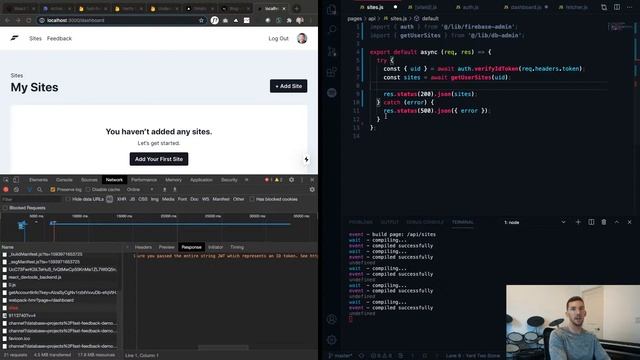Filter network by JS
The image size is (640, 360).
click(132, 199)
